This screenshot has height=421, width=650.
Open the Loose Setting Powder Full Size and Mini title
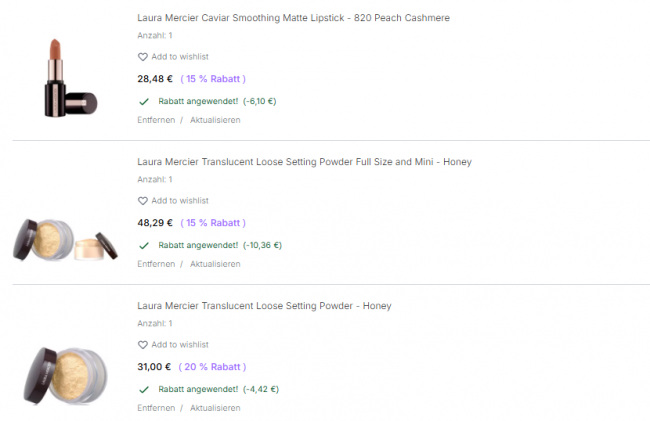(x=304, y=162)
